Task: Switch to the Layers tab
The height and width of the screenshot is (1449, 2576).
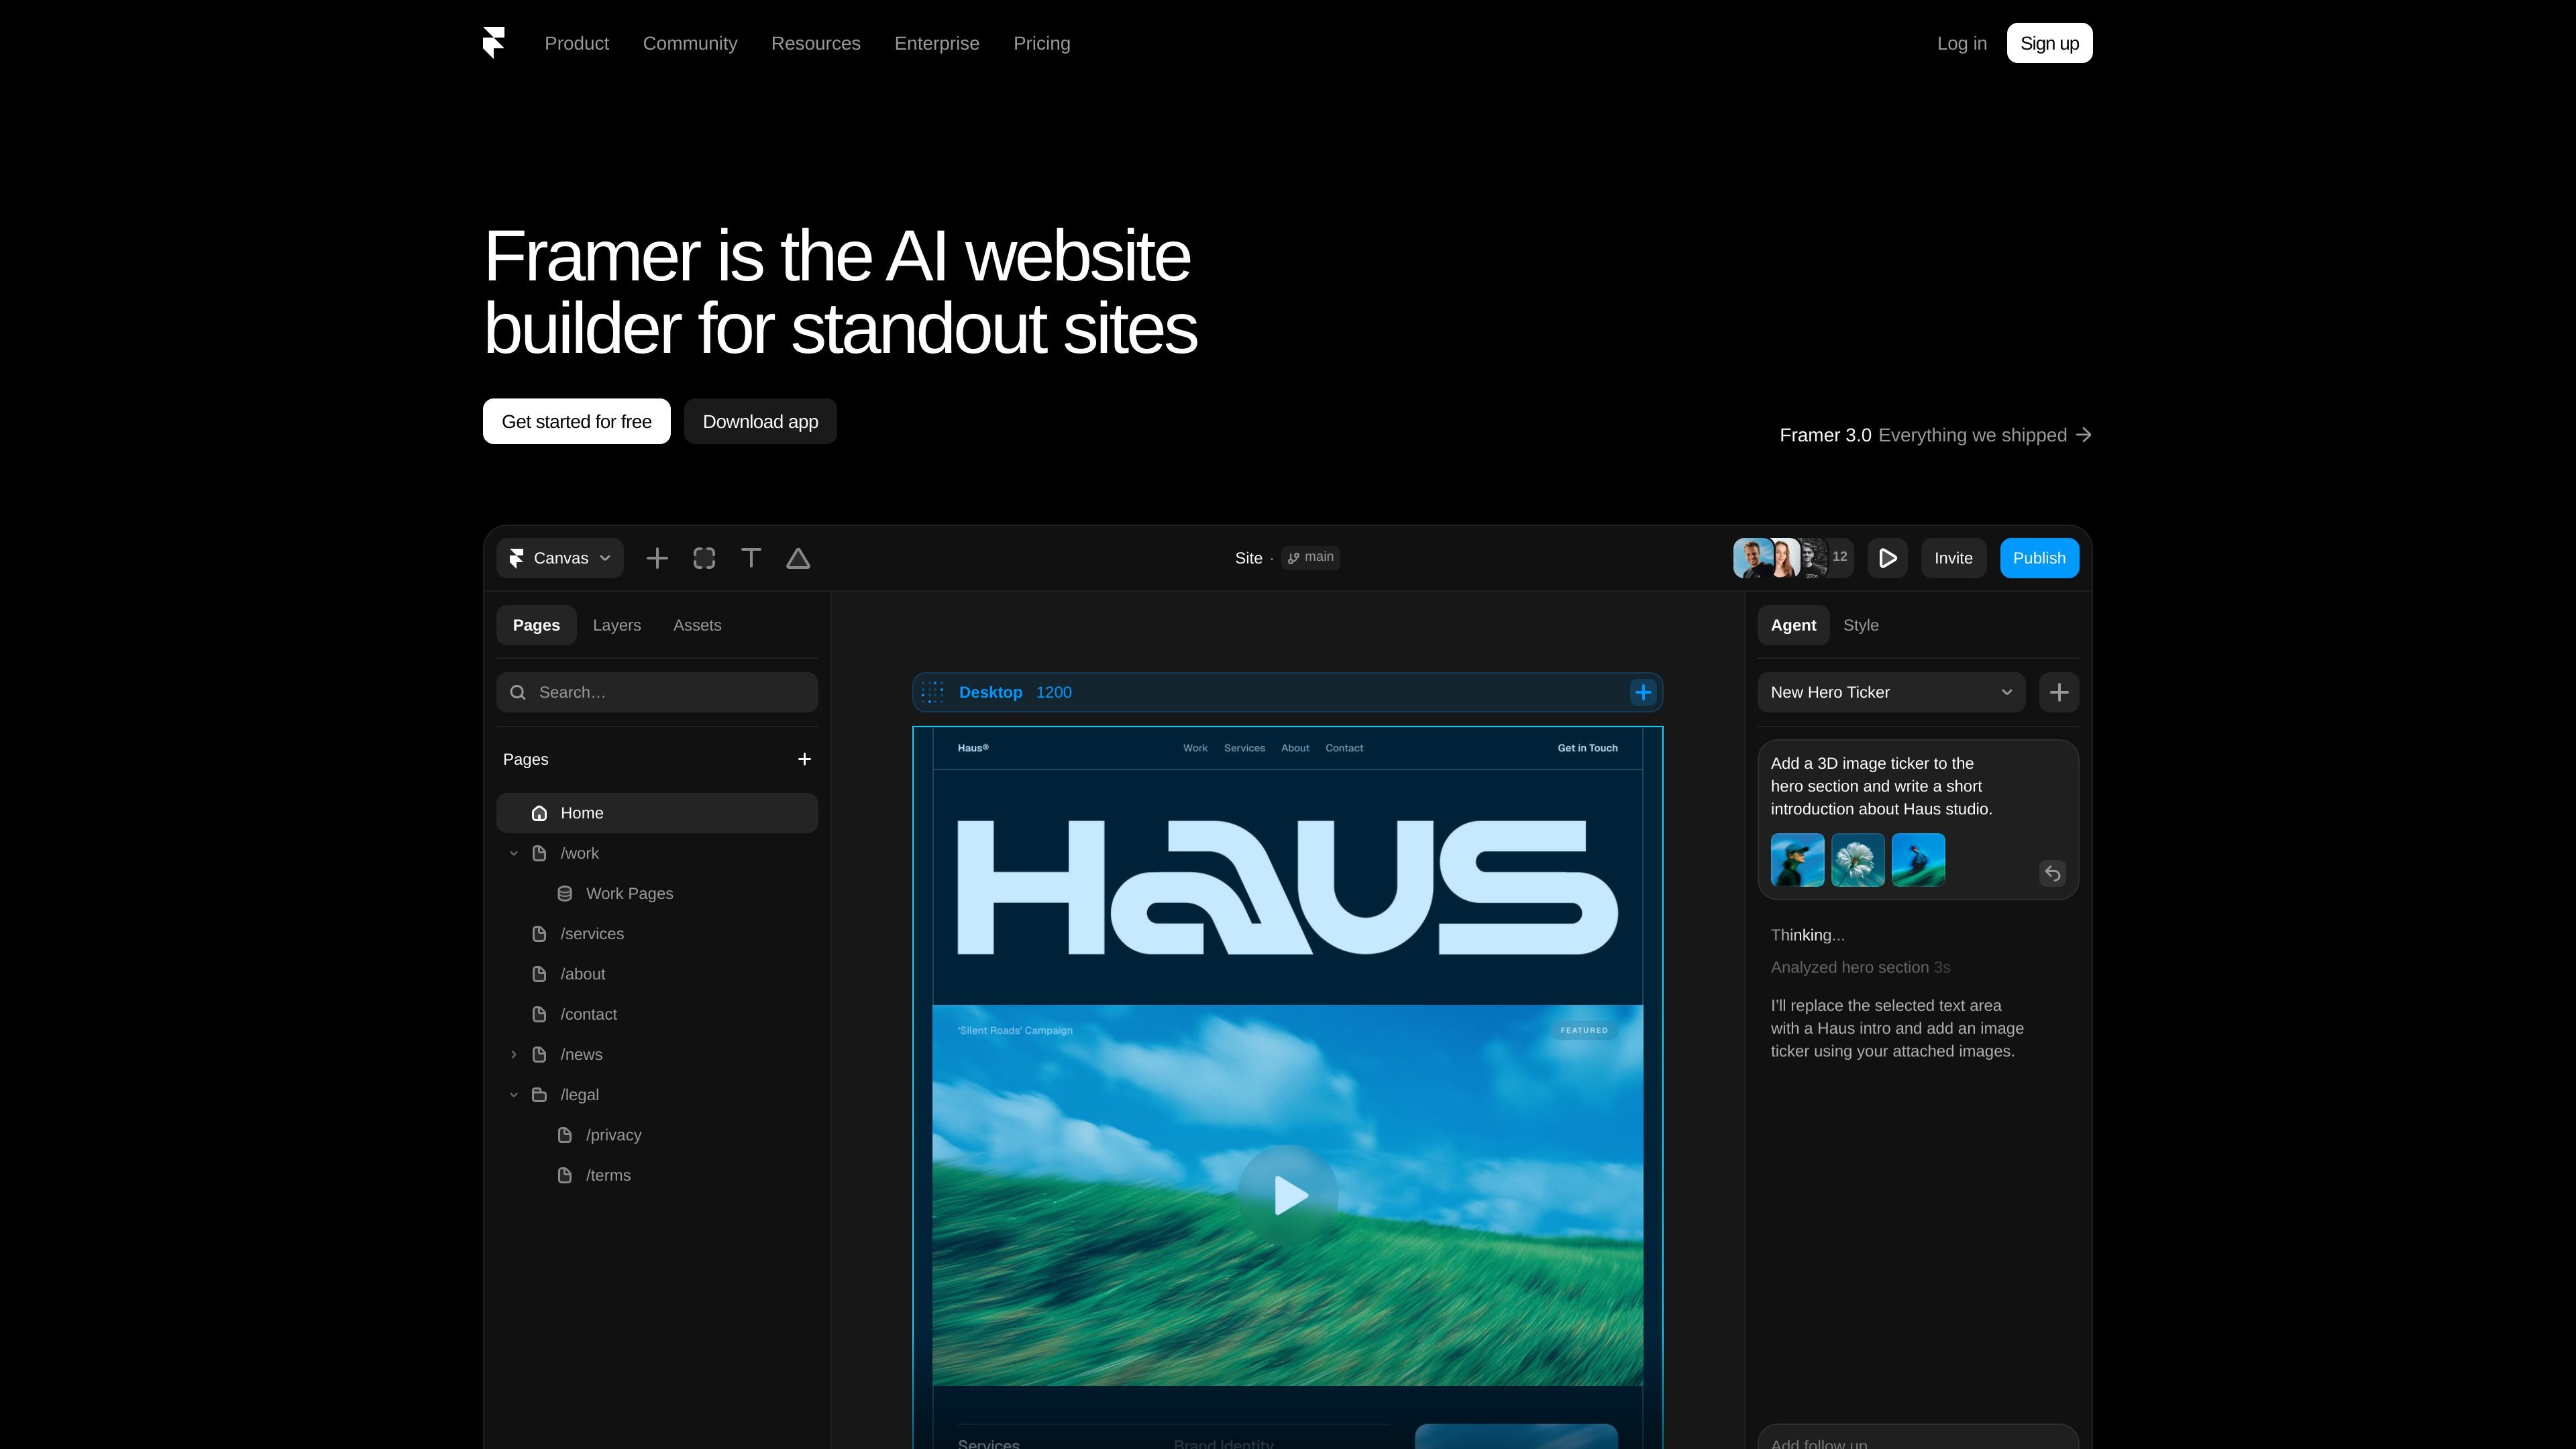Action: click(617, 625)
